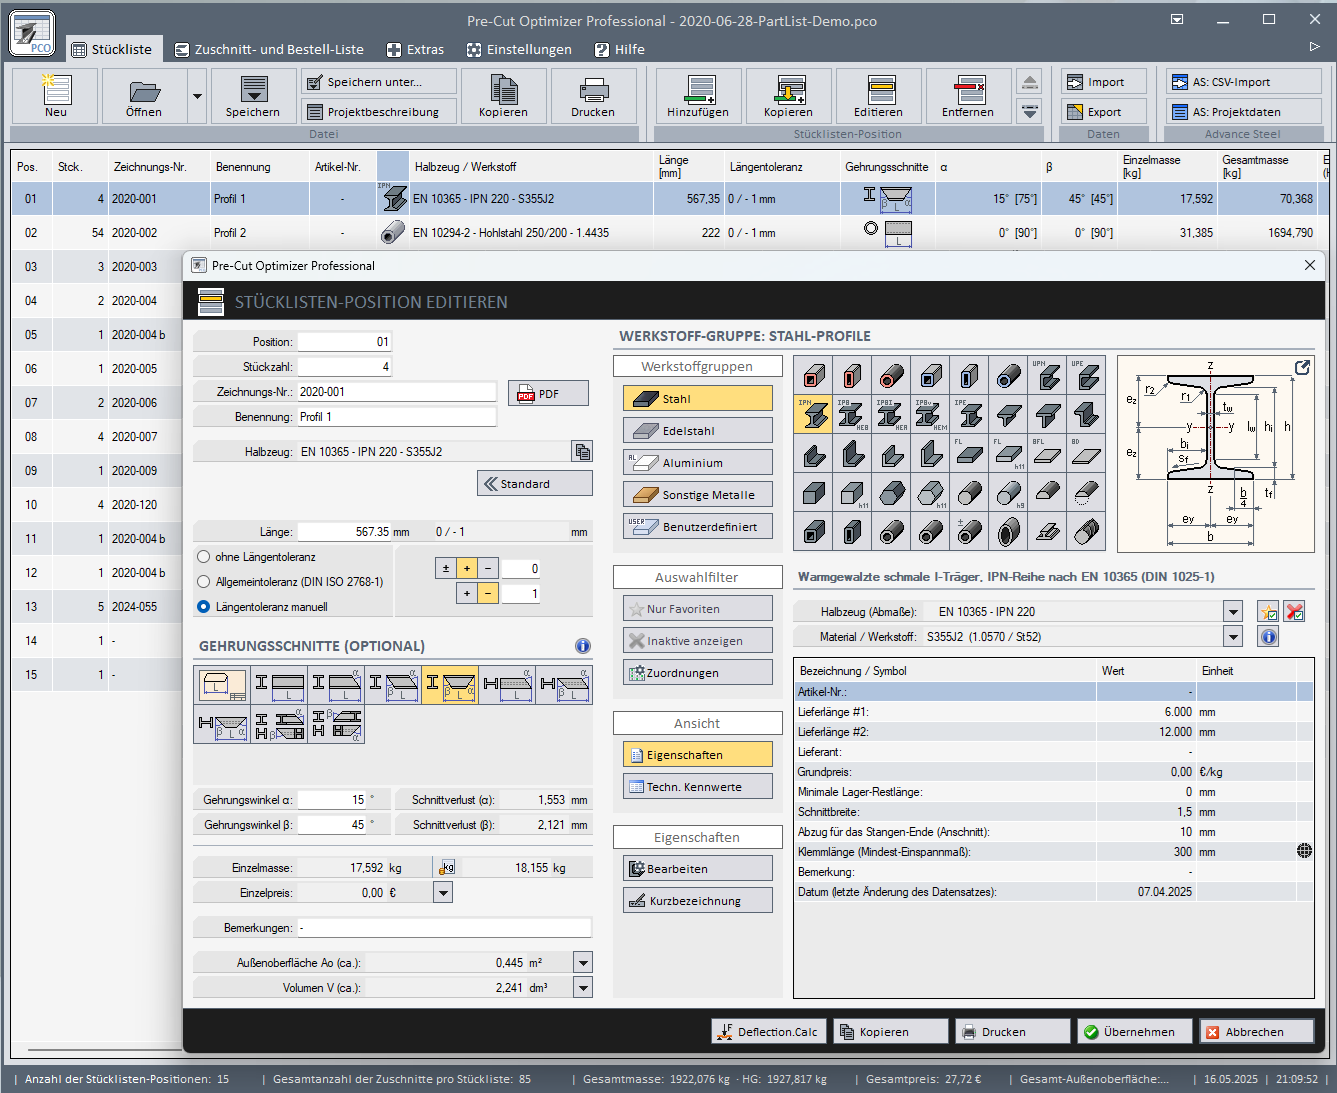Click the blue info icon beside Gehrungsschnitte
Viewport: 1337px width, 1093px height.
[583, 646]
